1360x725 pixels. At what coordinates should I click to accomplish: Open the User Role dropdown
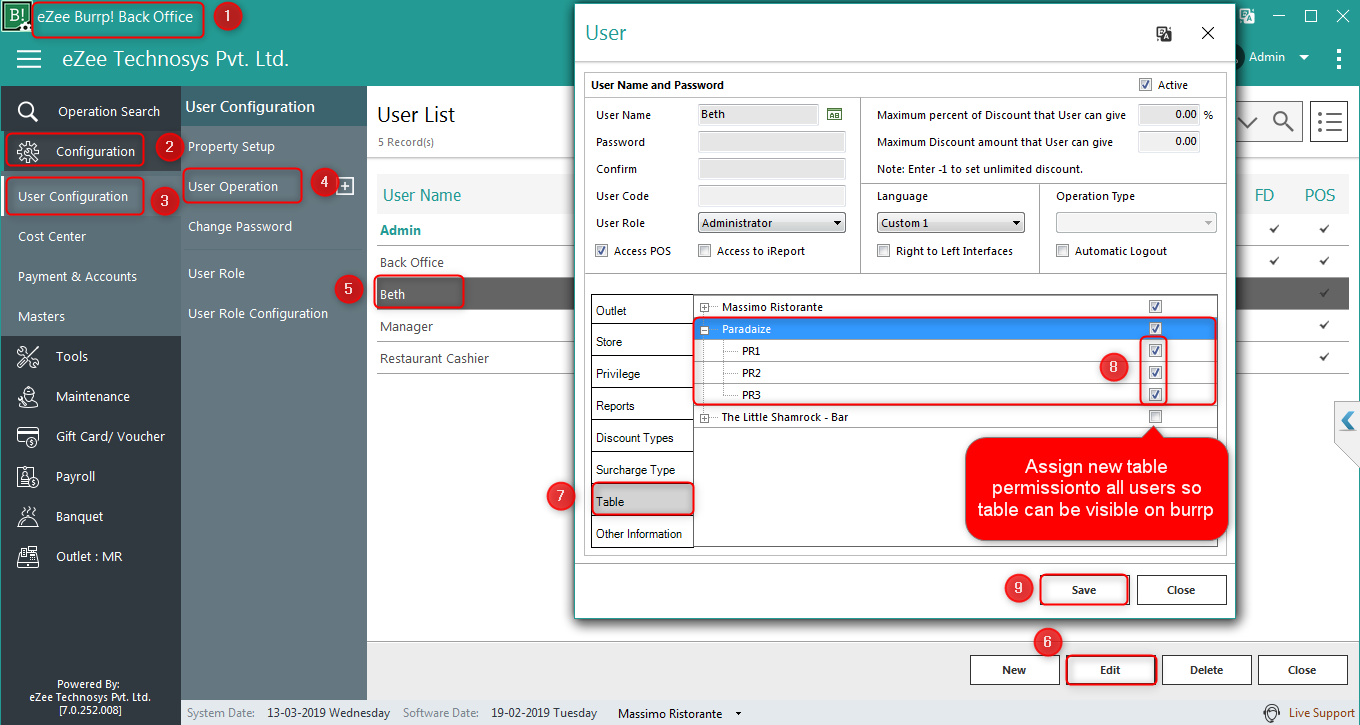pyautogui.click(x=771, y=223)
